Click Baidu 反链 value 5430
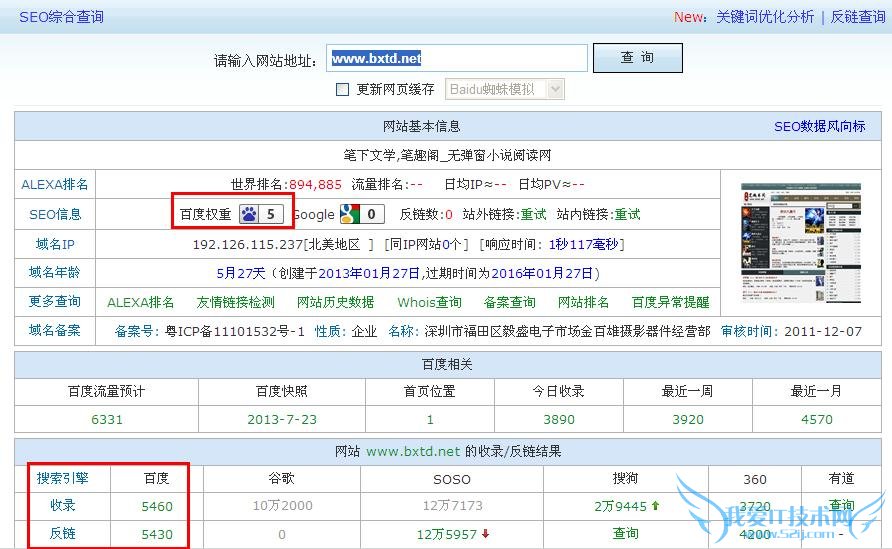 coord(157,534)
